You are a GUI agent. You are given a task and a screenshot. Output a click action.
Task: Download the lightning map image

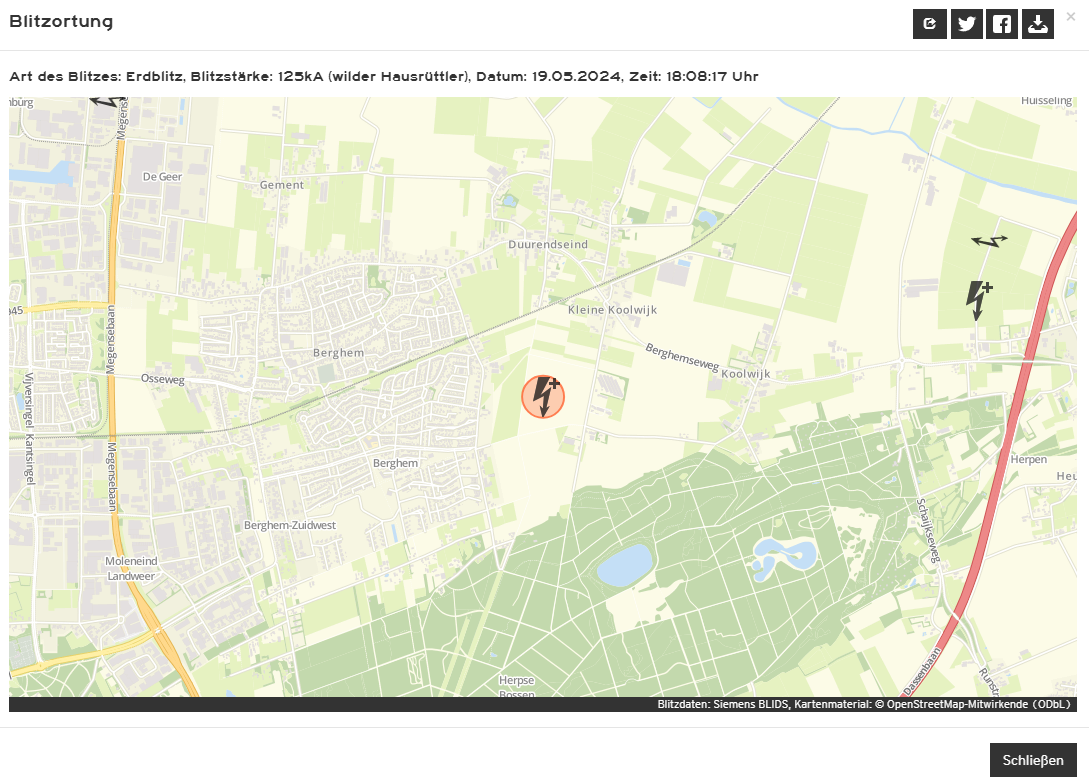click(1038, 24)
